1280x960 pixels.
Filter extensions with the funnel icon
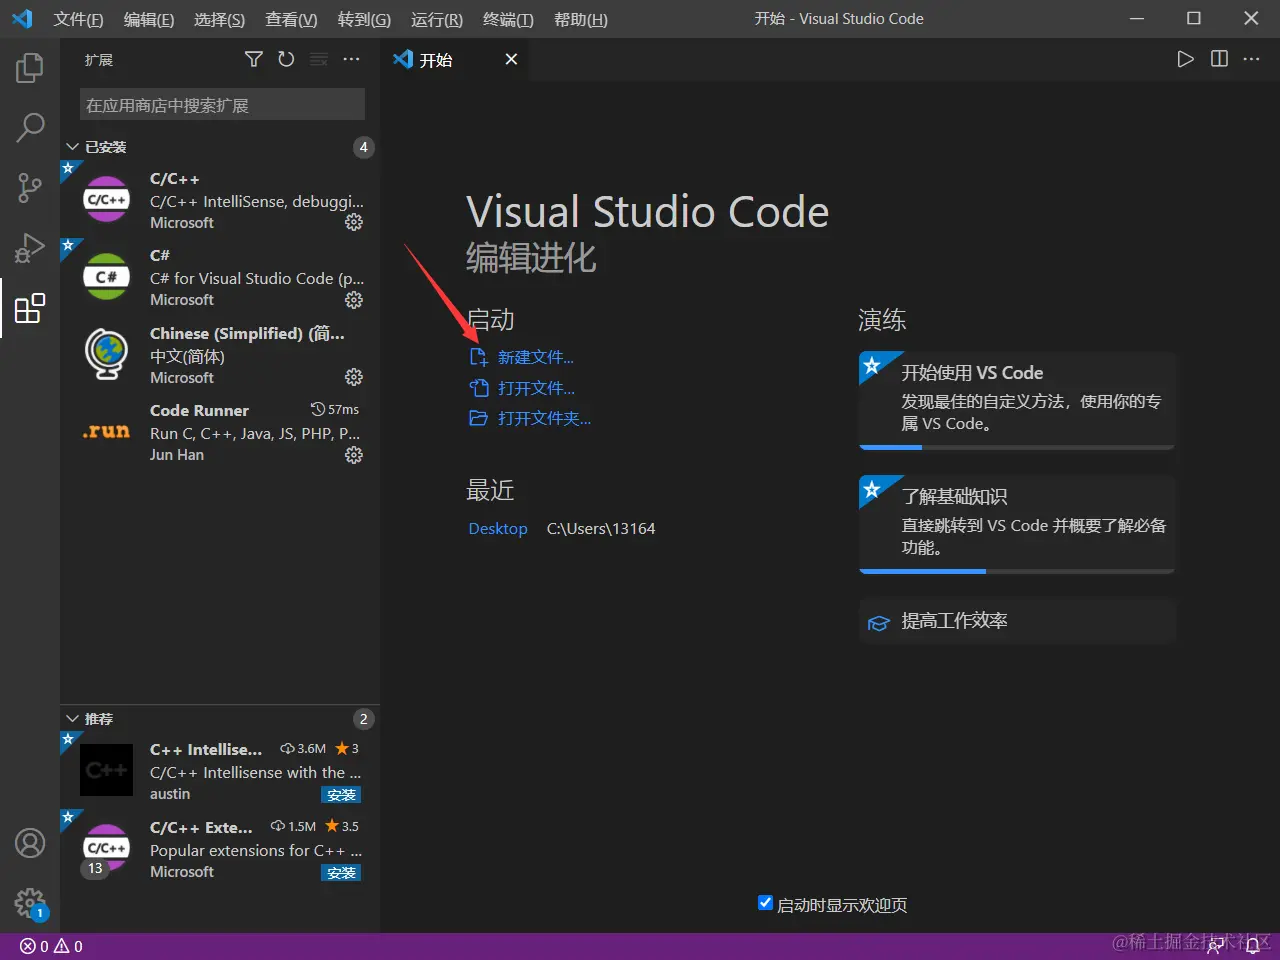pos(254,60)
